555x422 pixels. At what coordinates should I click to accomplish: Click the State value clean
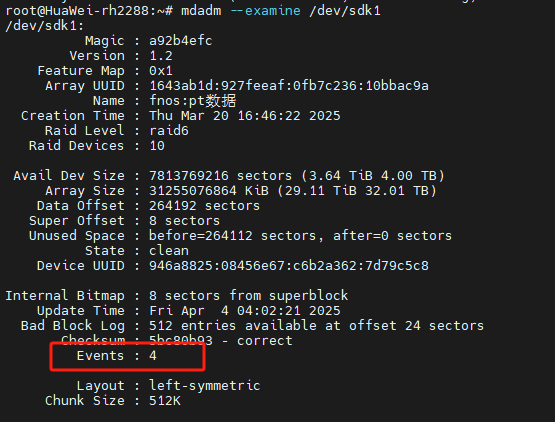169,251
